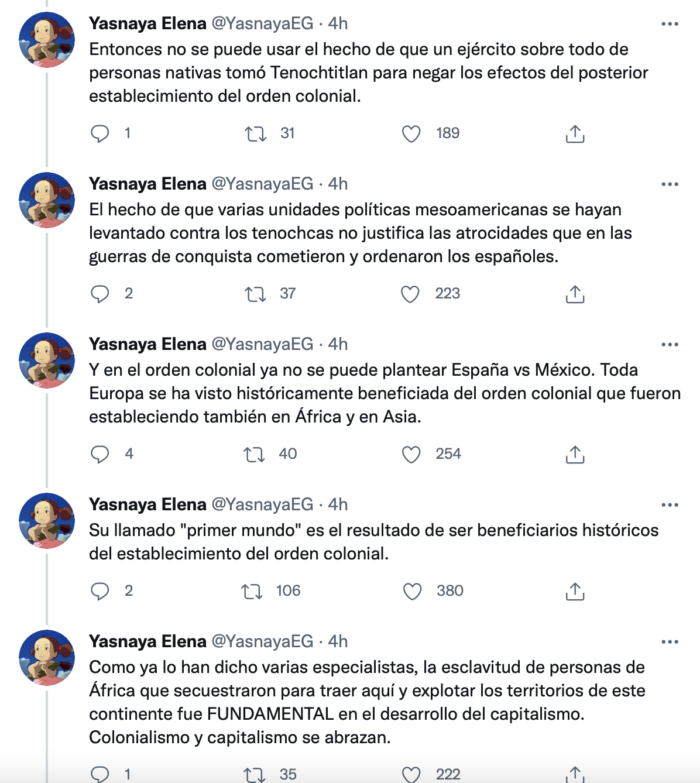The image size is (700, 783).
Task: Open the 4h timestamp on the "primer mundo" tweet
Action: [x=338, y=504]
